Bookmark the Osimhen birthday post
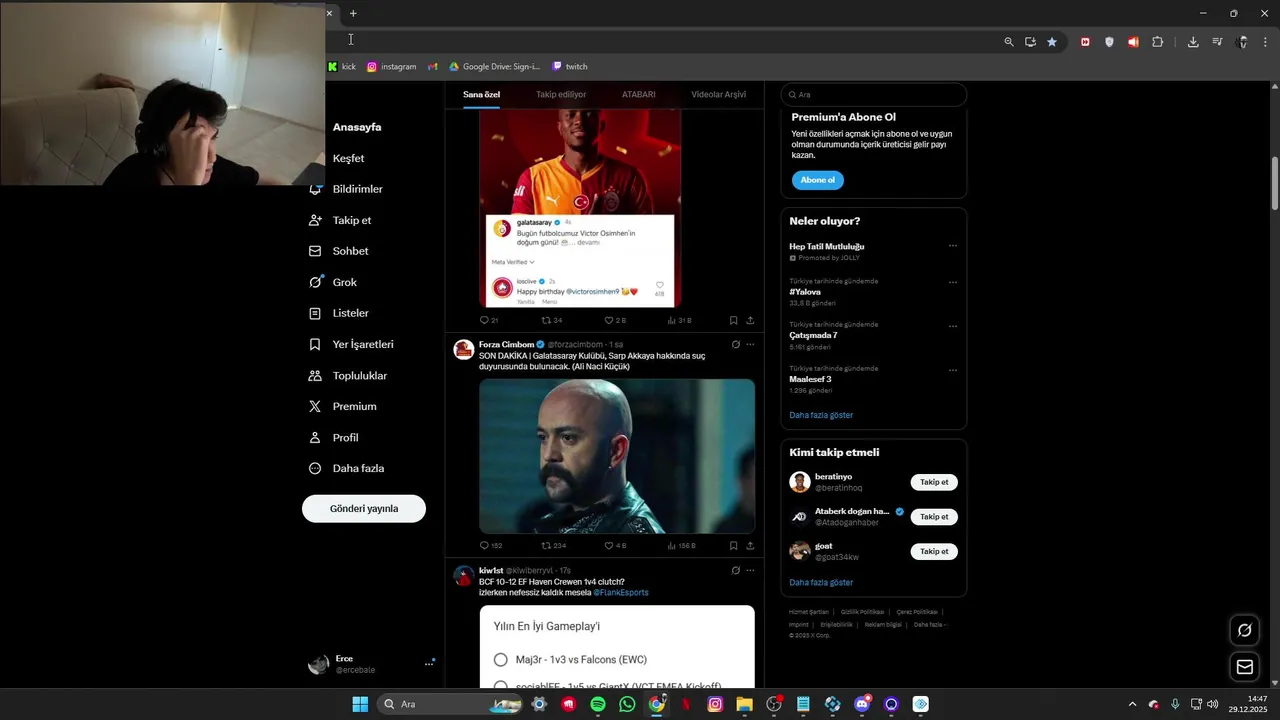The image size is (1280, 720). click(x=733, y=320)
